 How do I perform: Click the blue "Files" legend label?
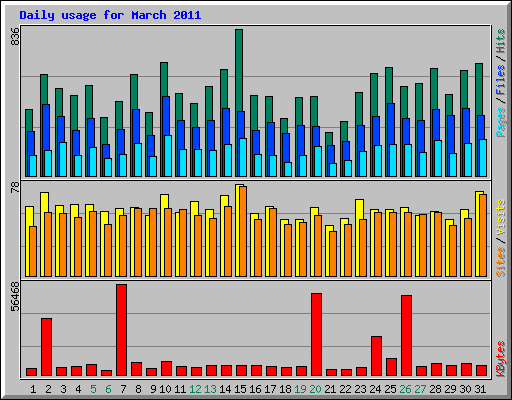(501, 80)
